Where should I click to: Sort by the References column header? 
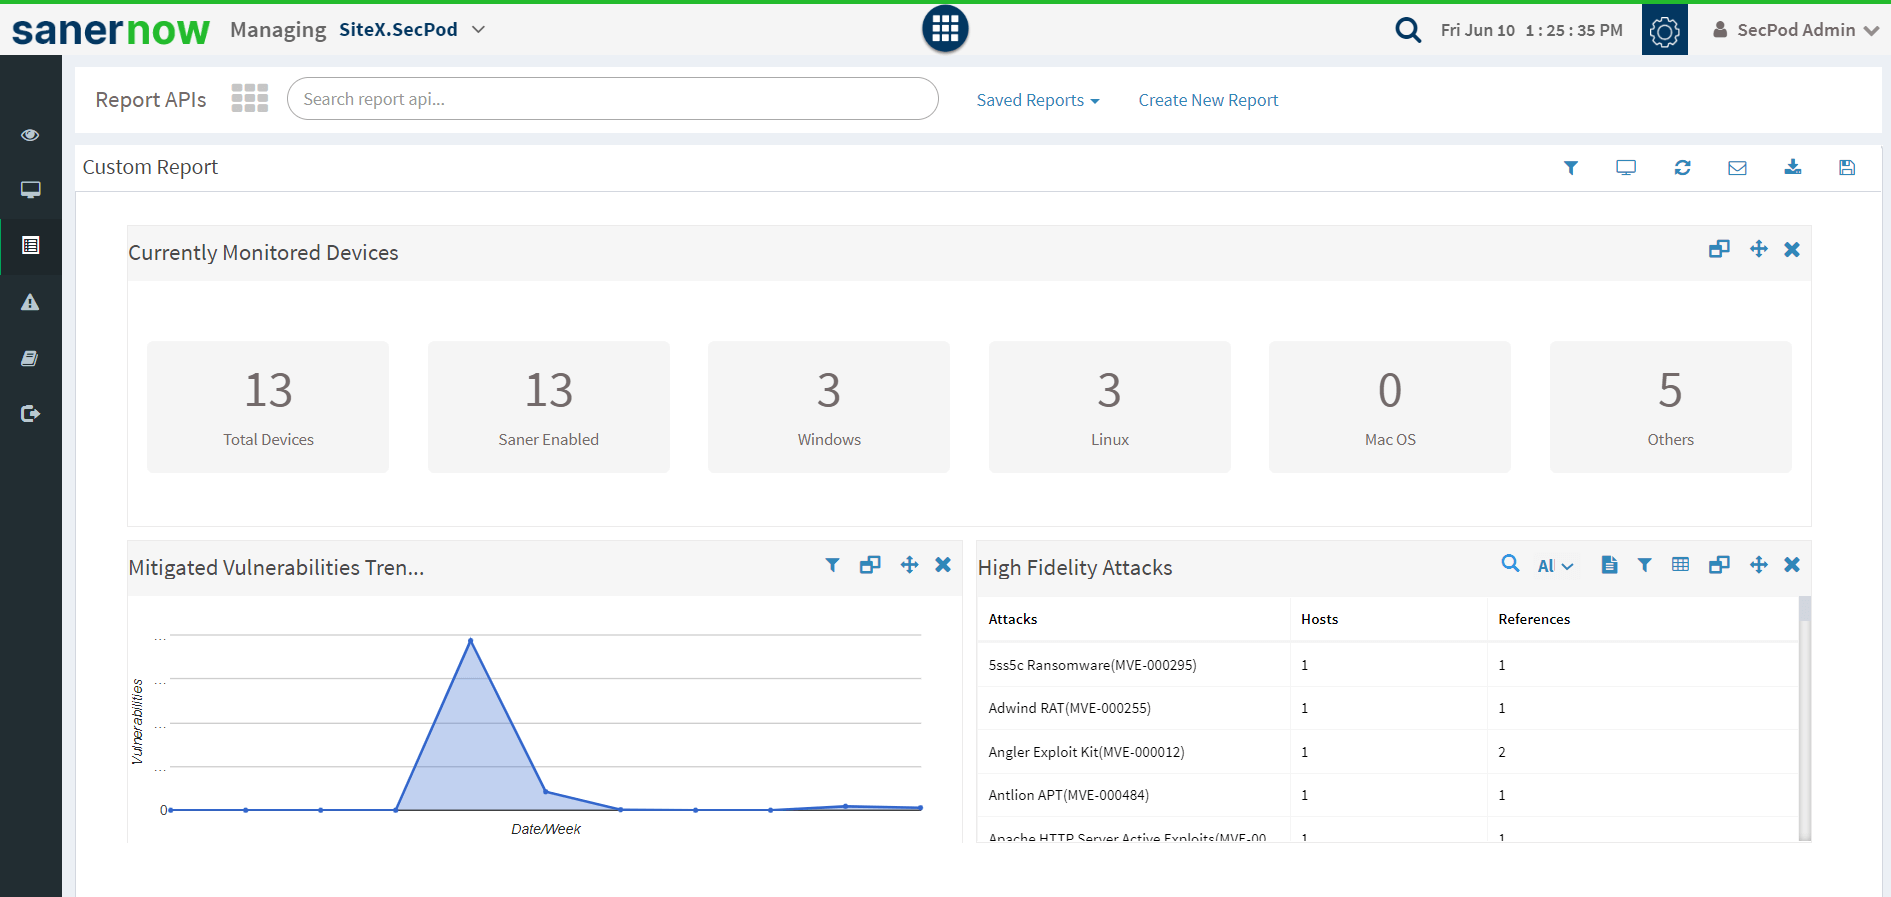click(1642, 619)
